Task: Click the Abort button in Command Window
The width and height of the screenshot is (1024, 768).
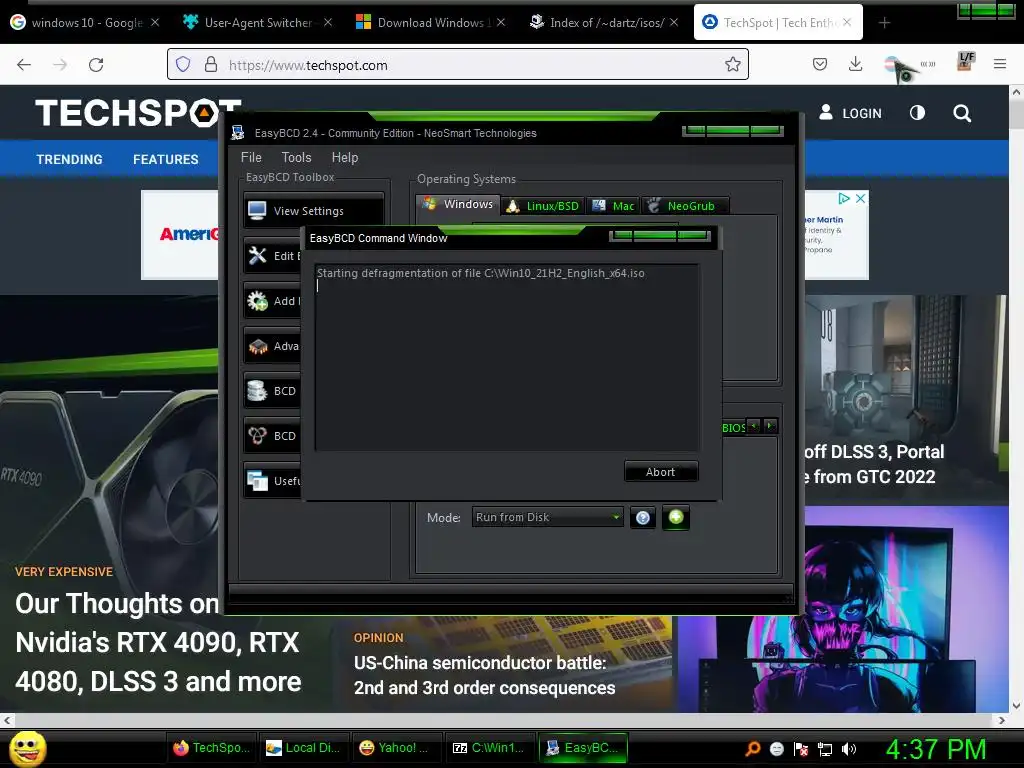Action: [x=661, y=472]
